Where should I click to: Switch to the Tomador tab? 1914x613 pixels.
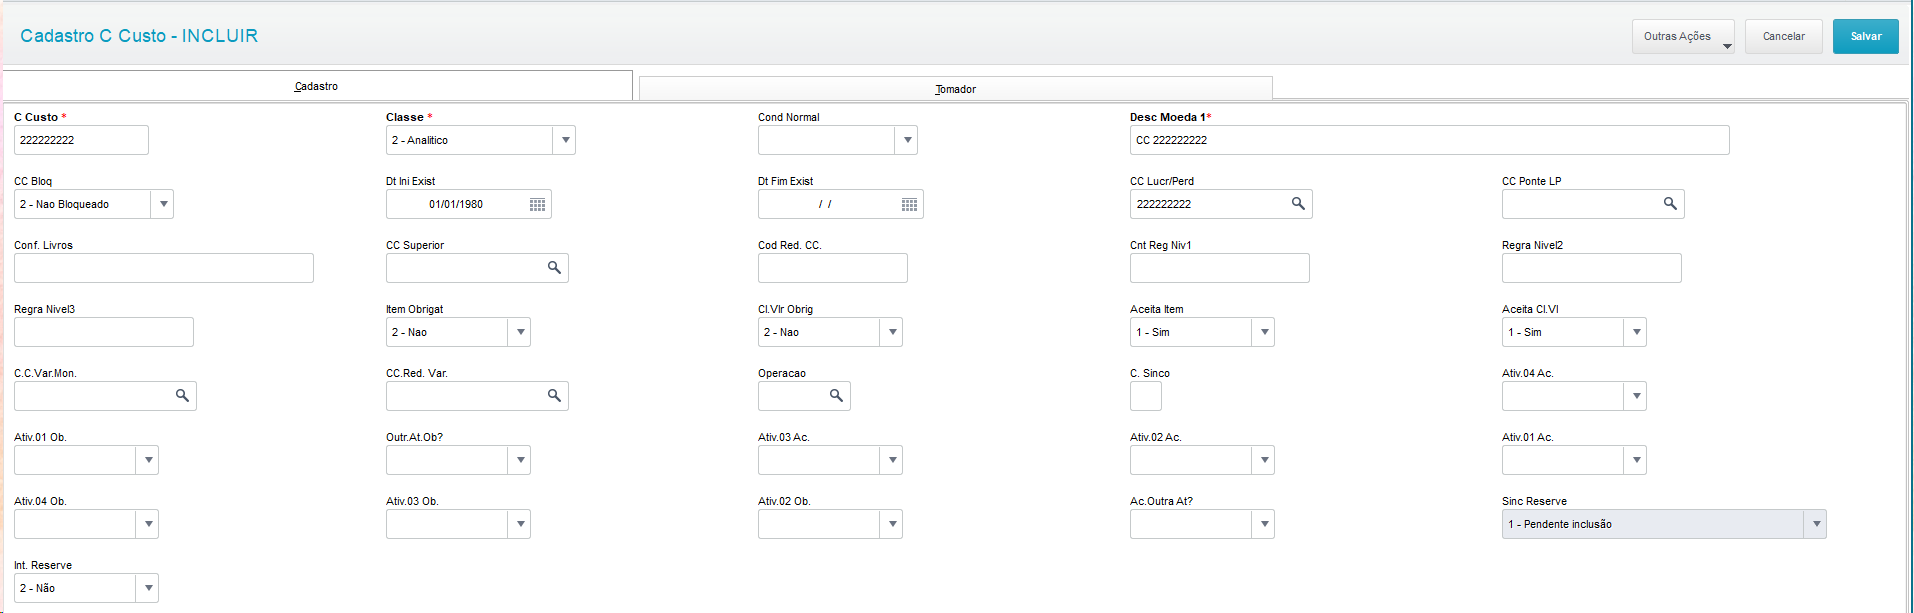(x=955, y=89)
